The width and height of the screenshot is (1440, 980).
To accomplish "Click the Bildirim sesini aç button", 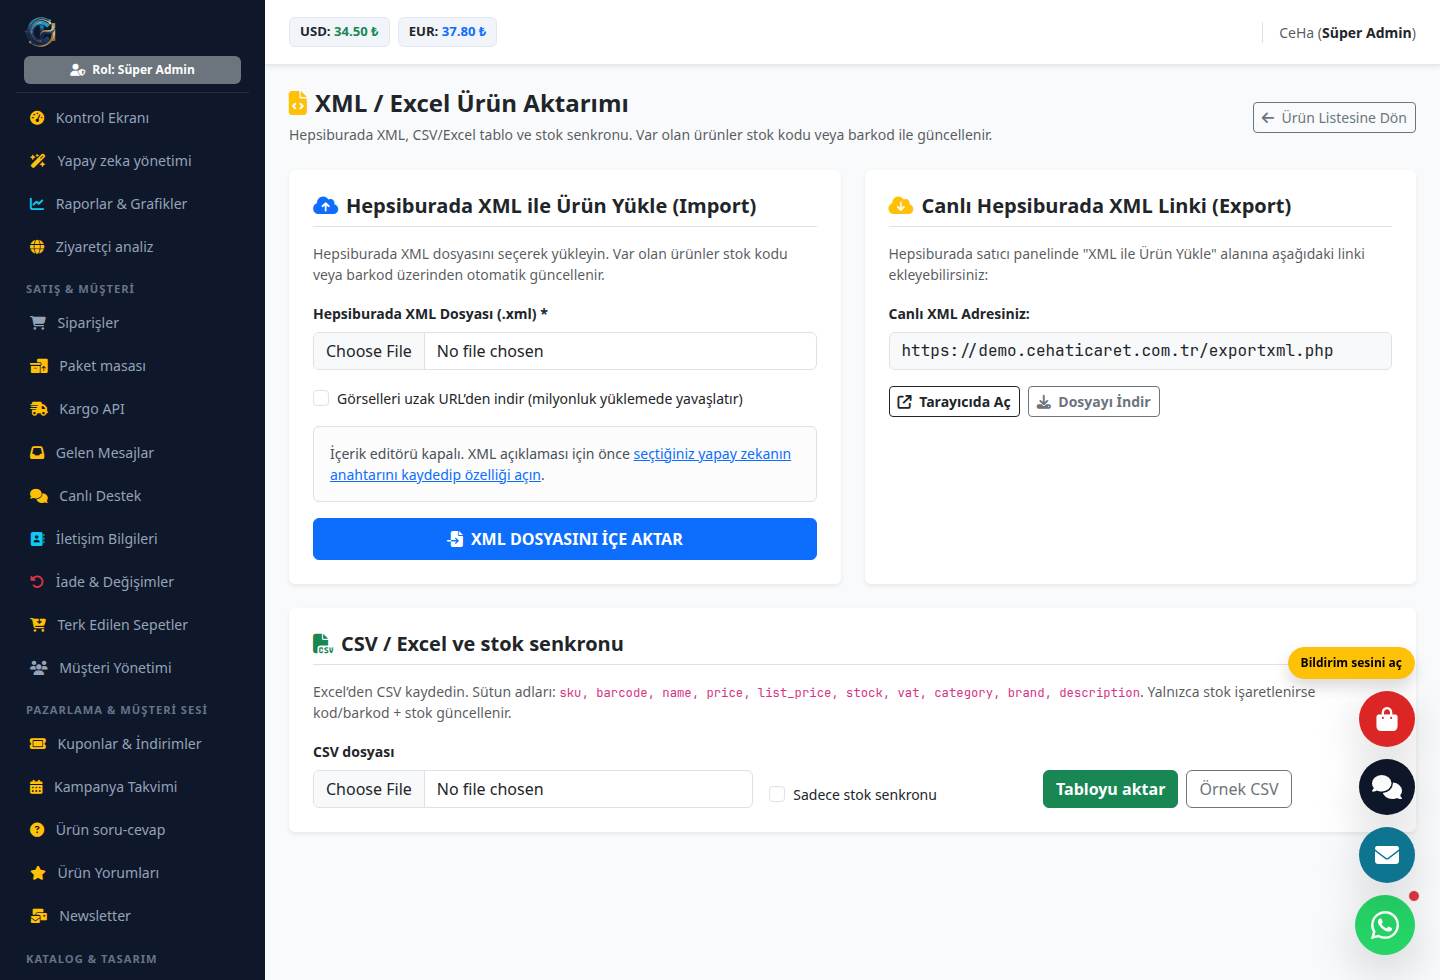I will pos(1351,662).
